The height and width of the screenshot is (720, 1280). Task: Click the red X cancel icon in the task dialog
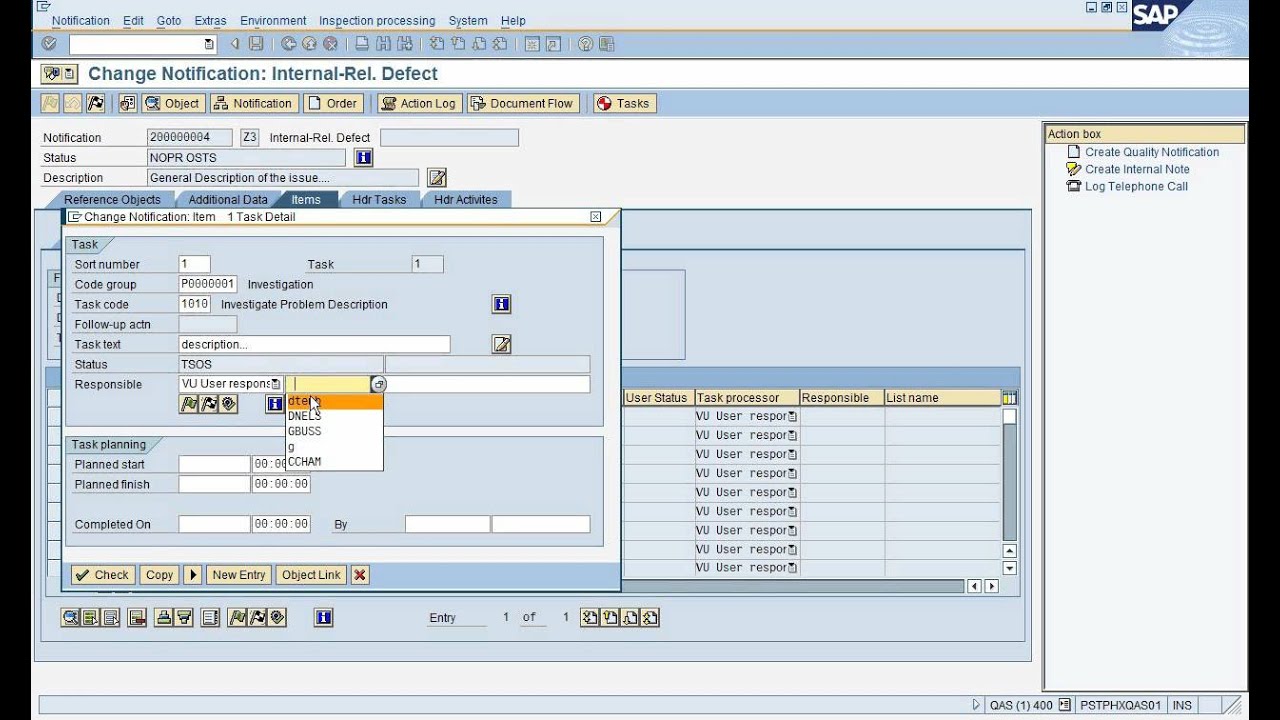360,575
